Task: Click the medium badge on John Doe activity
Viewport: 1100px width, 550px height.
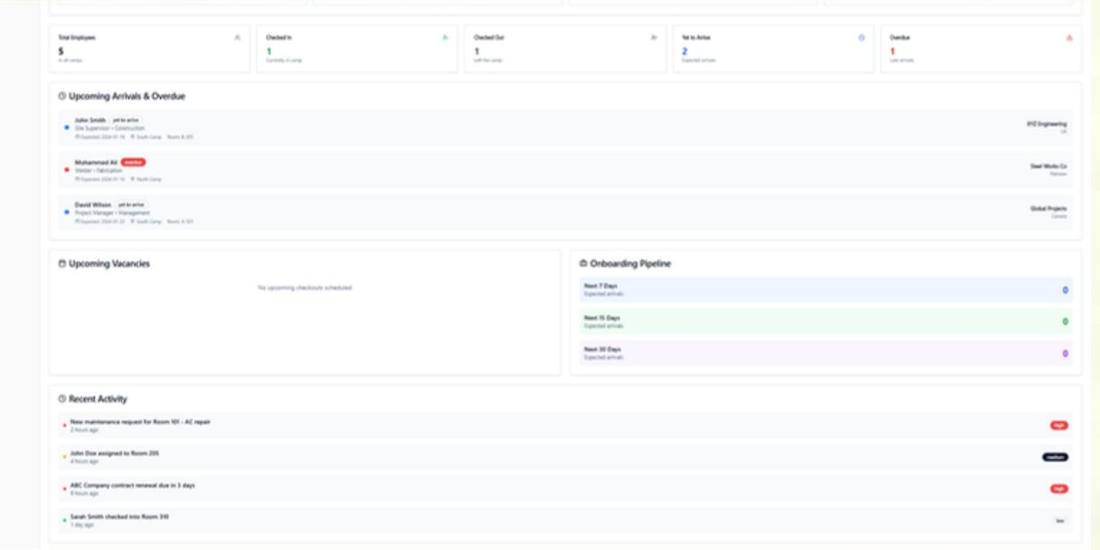Action: coord(1055,457)
